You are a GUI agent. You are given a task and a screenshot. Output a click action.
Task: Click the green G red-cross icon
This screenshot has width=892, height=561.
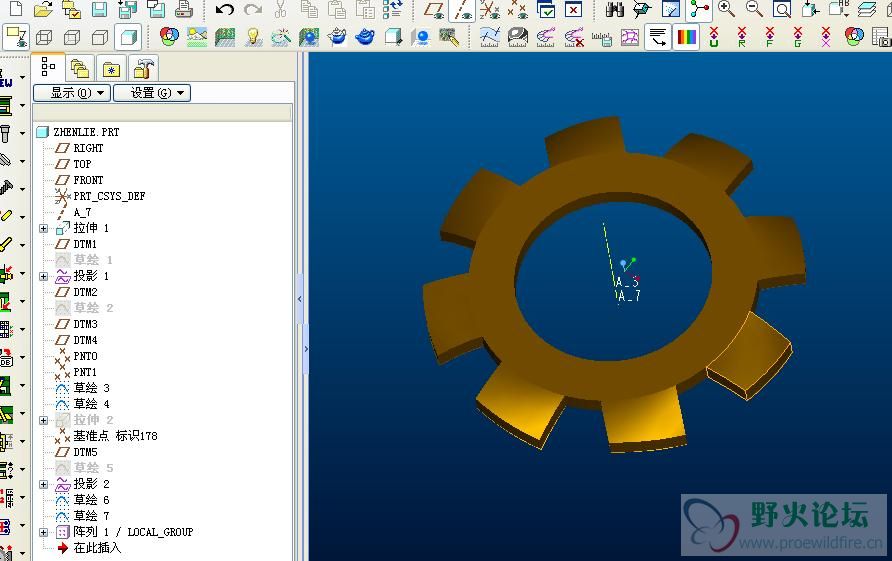(798, 38)
